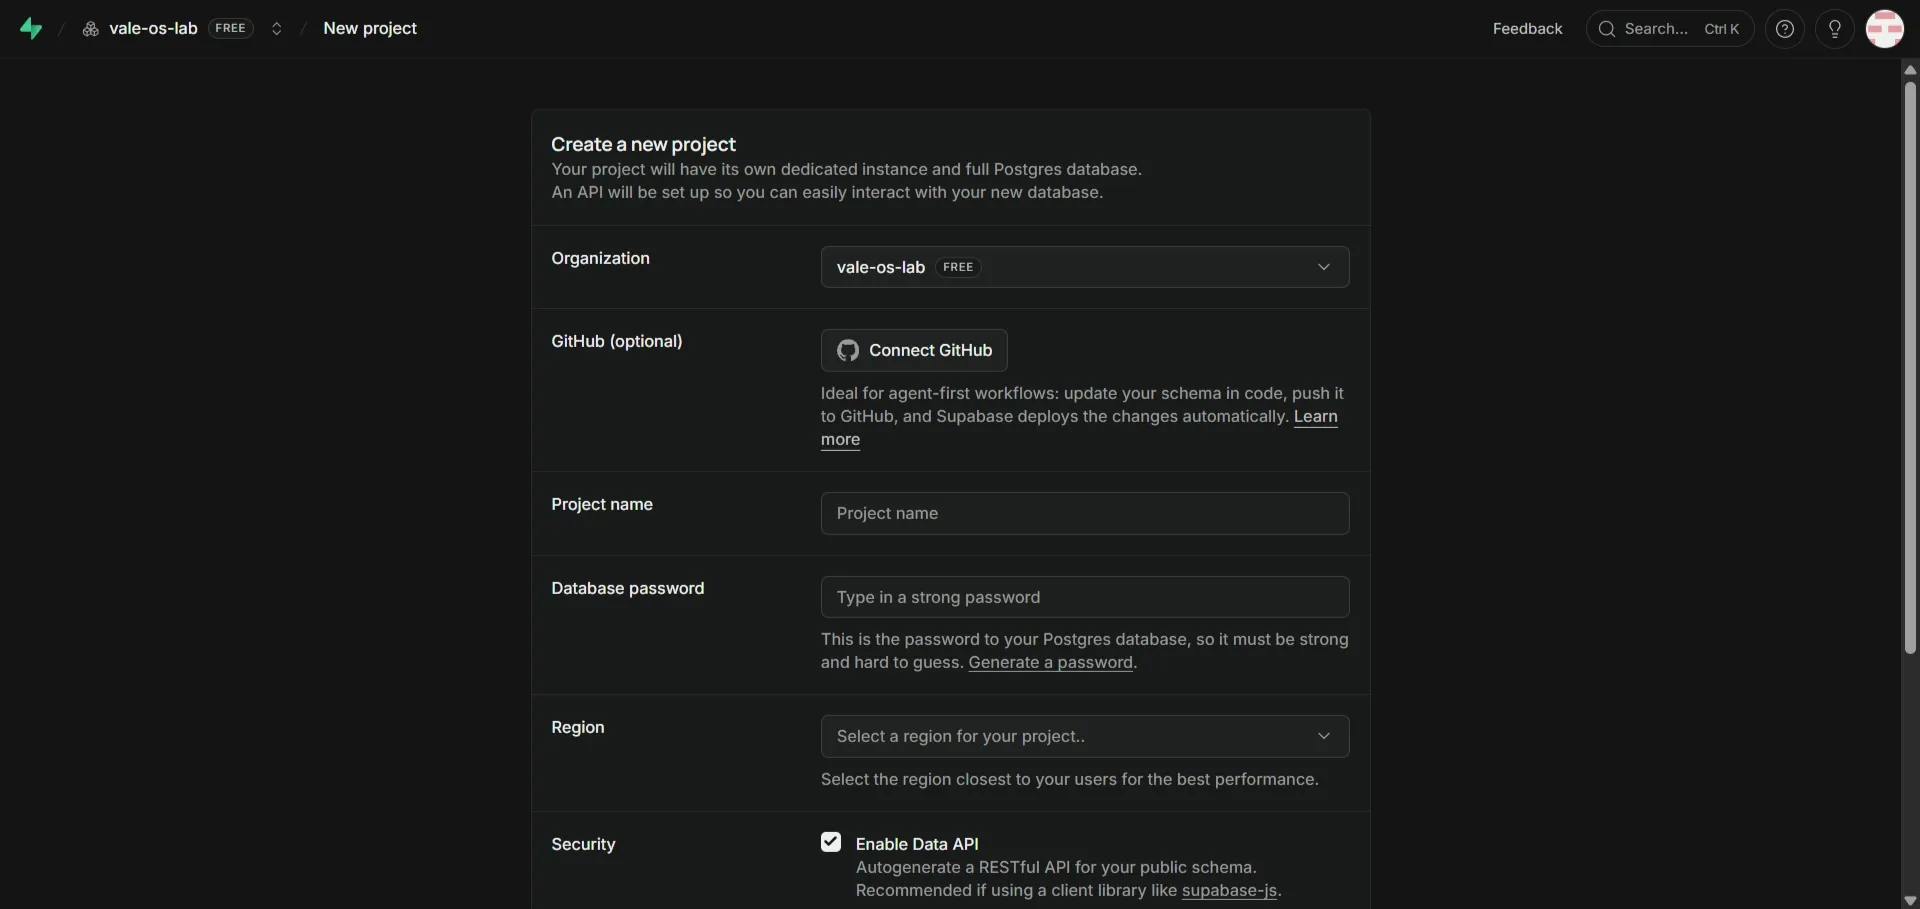This screenshot has width=1920, height=909.
Task: Click the Create a new project heading
Action: click(x=643, y=145)
